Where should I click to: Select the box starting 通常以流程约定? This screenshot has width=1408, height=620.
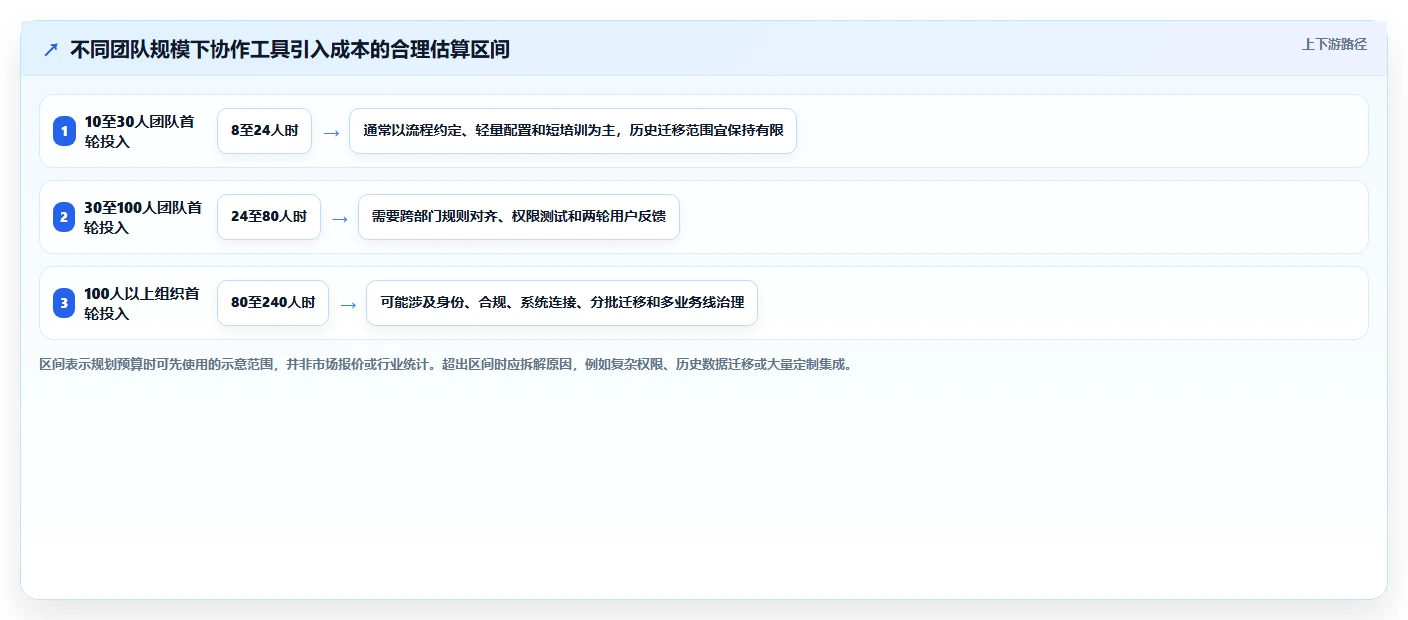(x=573, y=131)
